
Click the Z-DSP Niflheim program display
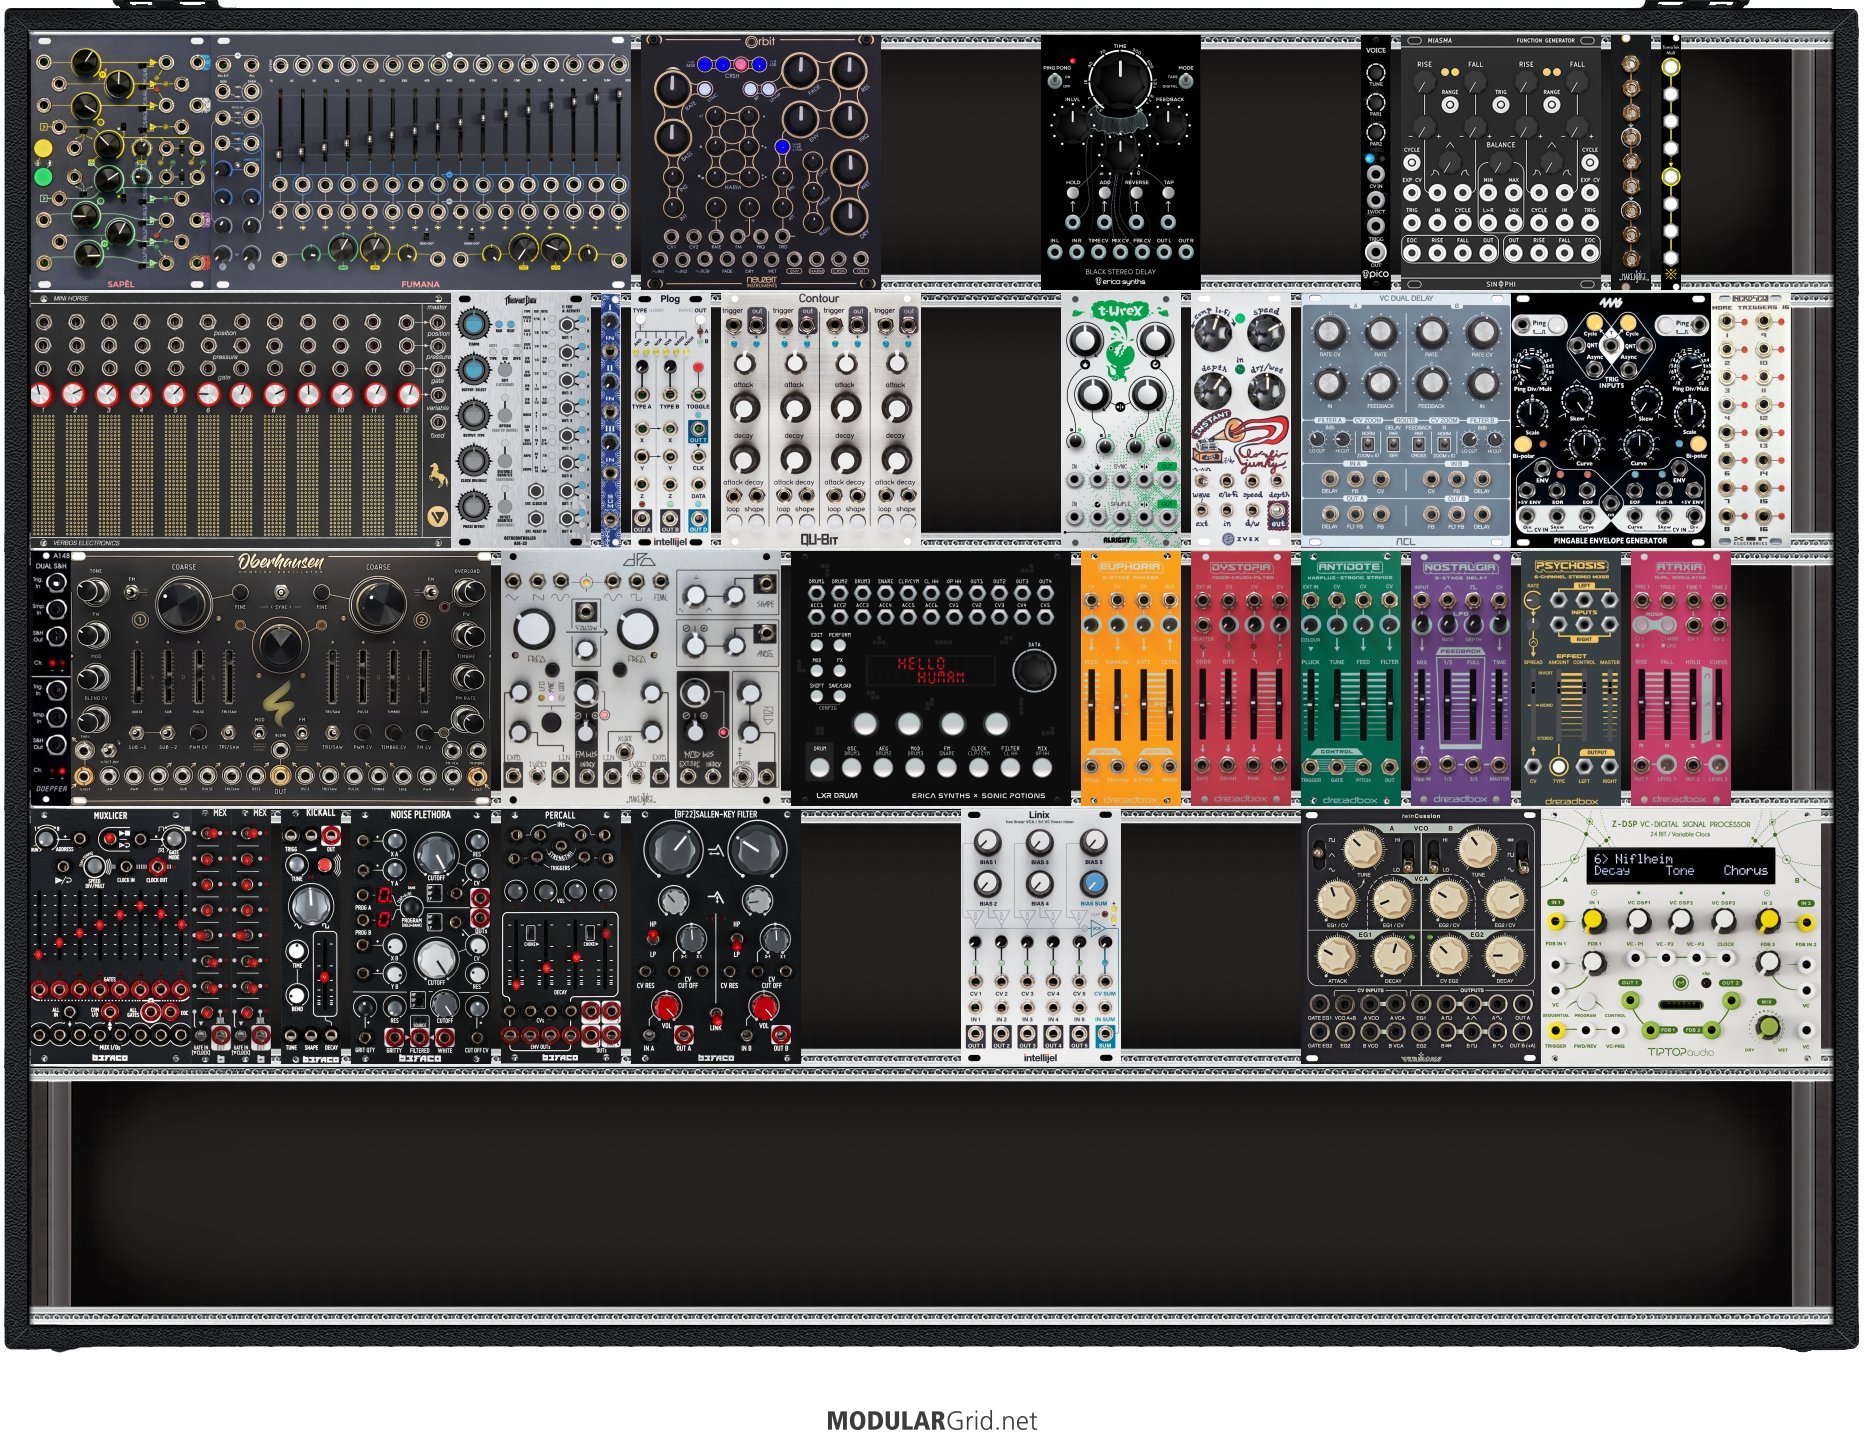(1681, 864)
